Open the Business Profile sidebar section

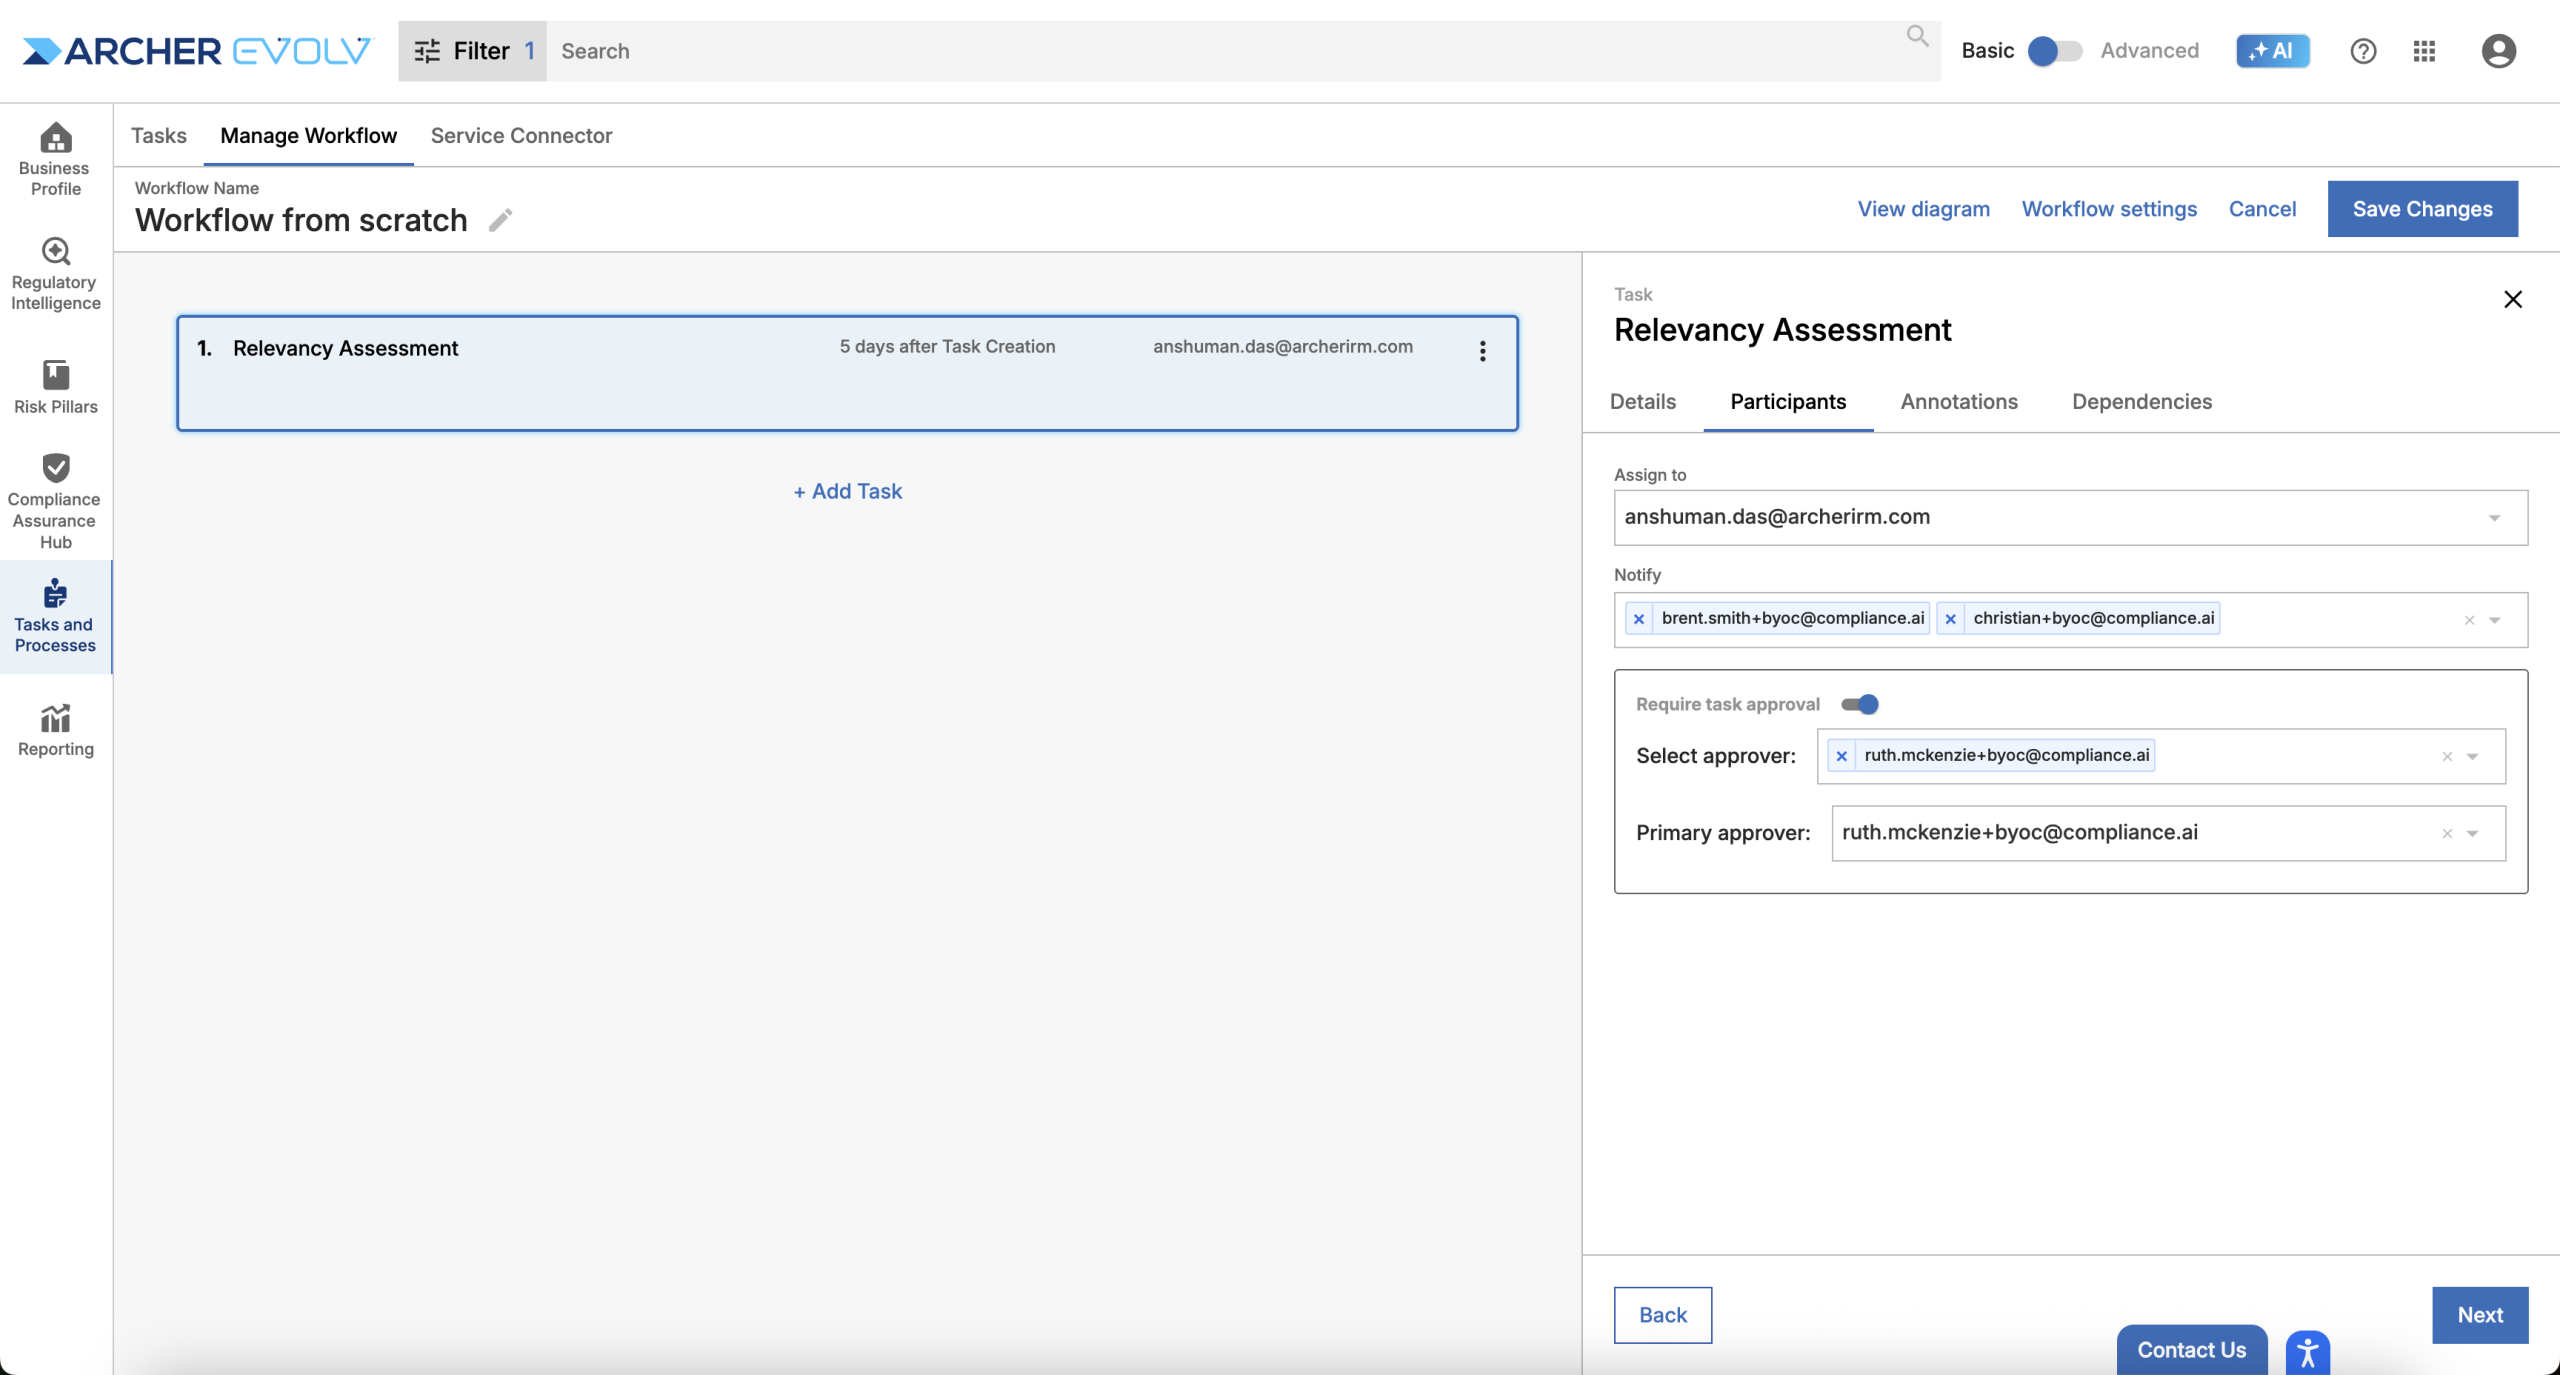[55, 158]
